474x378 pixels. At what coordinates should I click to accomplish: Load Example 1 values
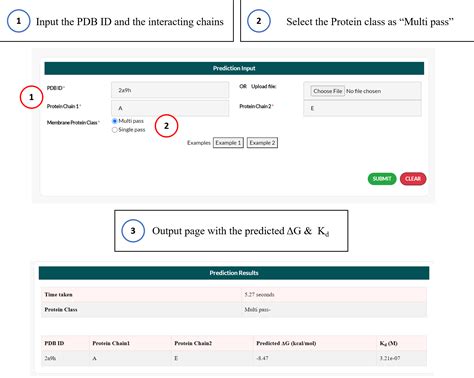(x=228, y=143)
